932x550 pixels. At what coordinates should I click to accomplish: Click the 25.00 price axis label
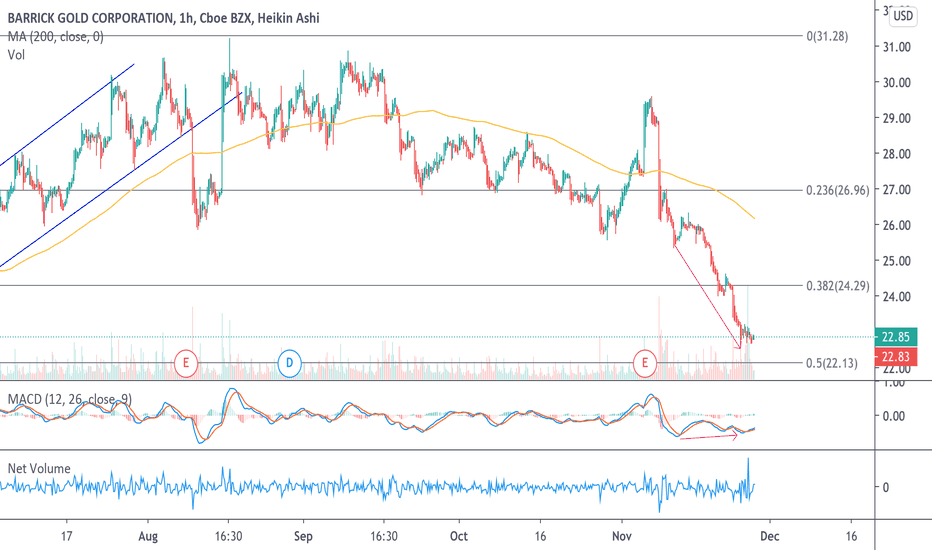point(896,261)
